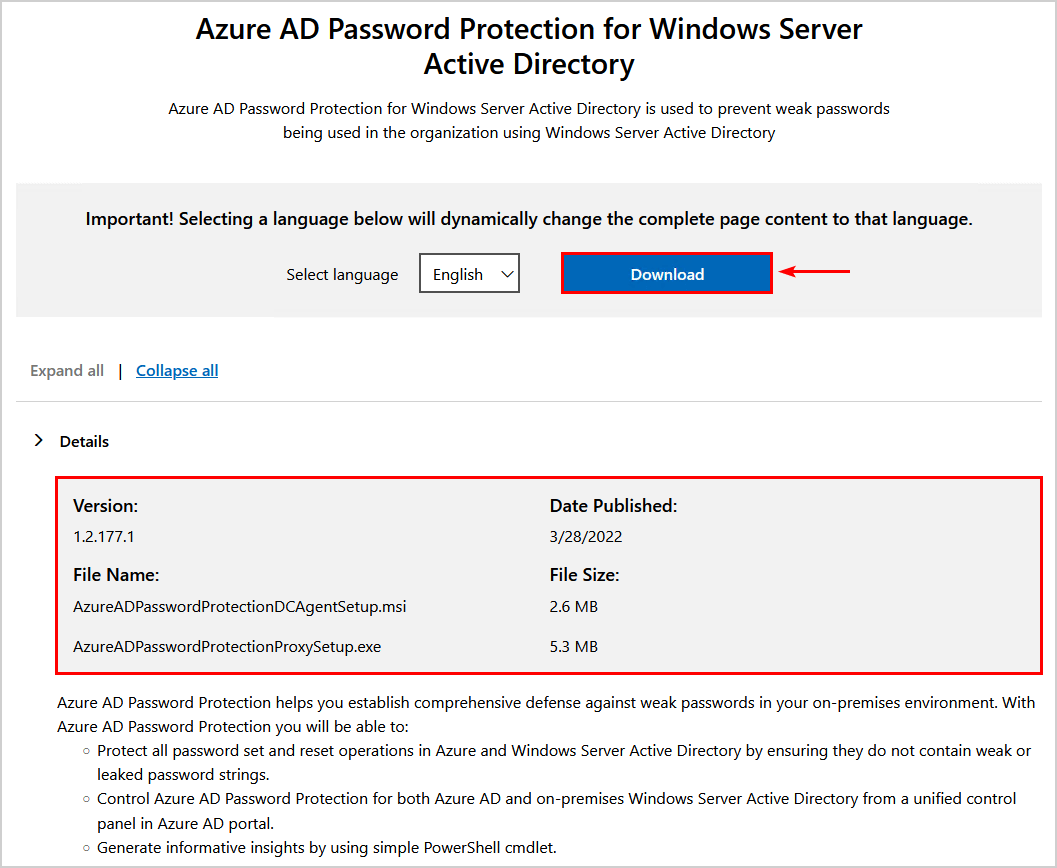
Task: Click the Collapse all link
Action: tap(177, 371)
